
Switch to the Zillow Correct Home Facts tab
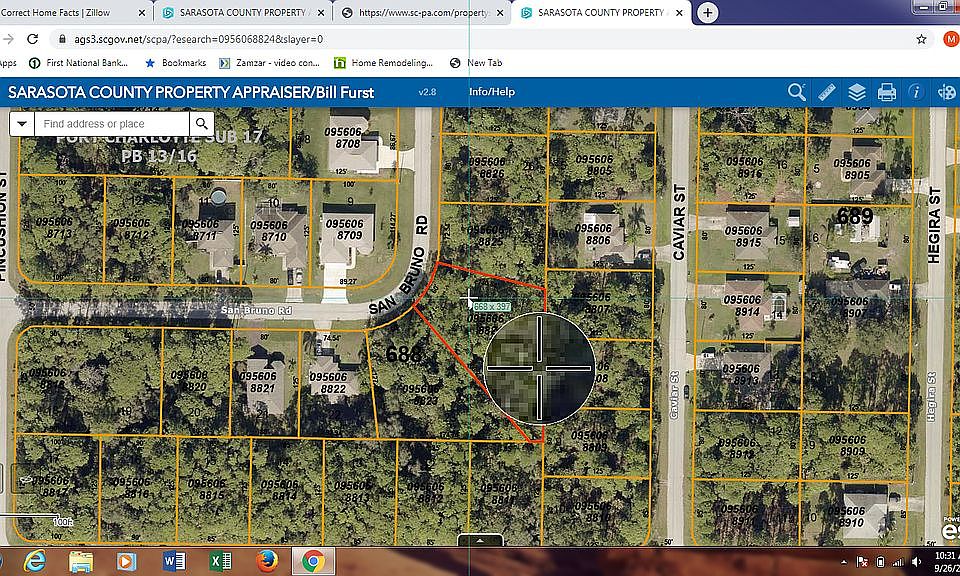70,13
